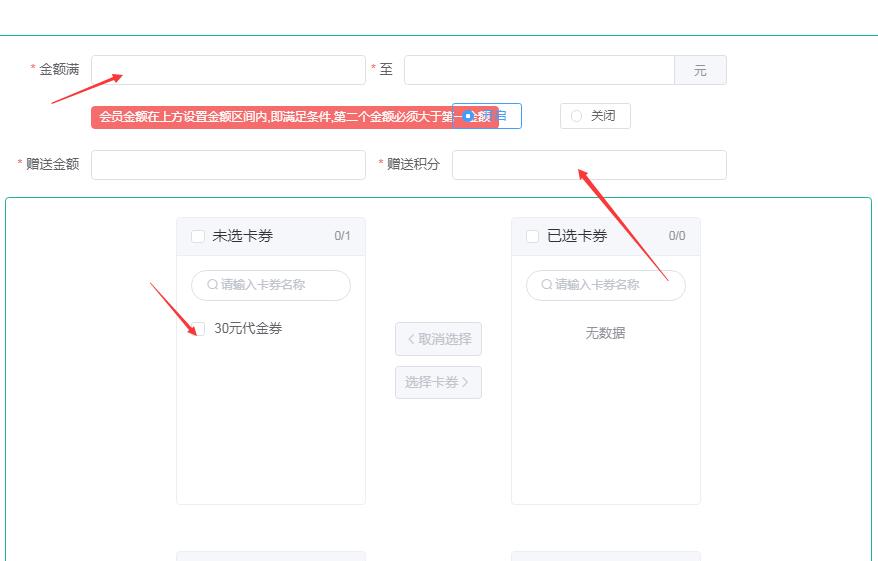Select the 开启 radio option
Screen dimensions: 878x561
click(468, 116)
